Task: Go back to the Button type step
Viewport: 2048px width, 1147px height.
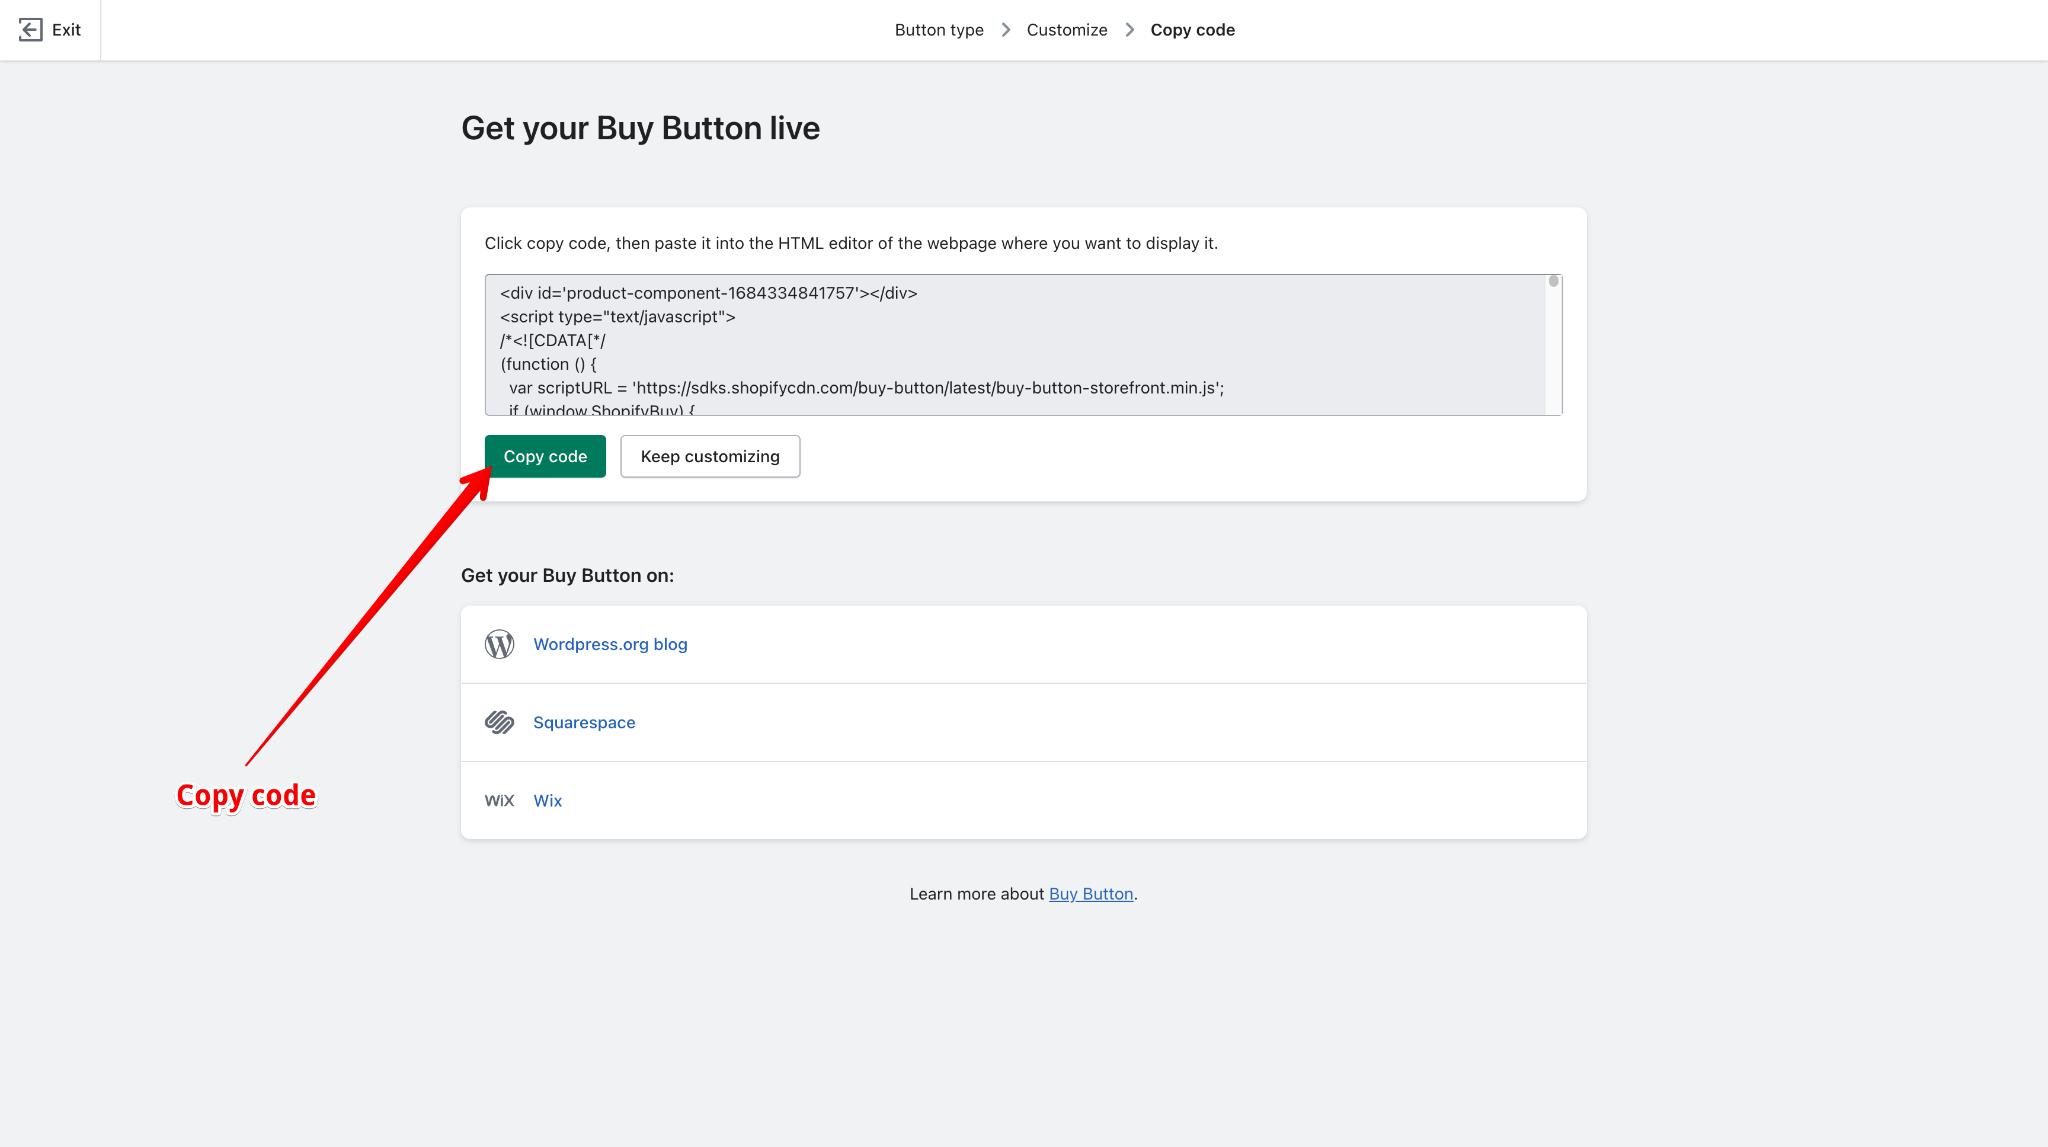Action: pyautogui.click(x=938, y=29)
